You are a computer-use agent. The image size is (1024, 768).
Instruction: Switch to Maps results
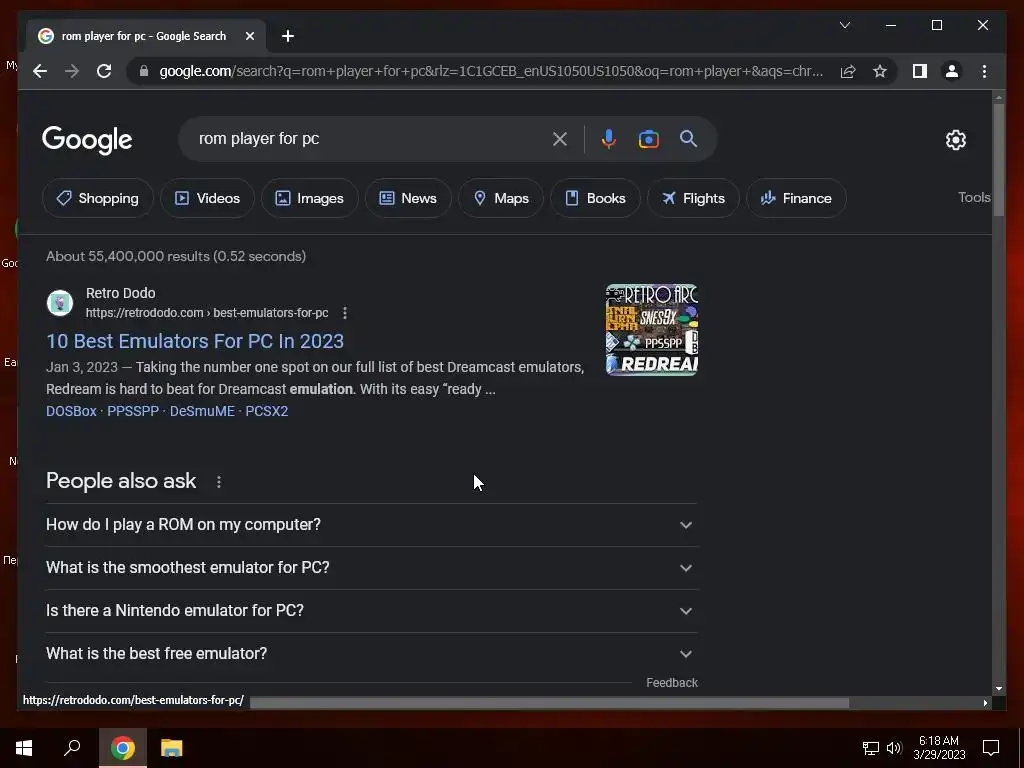coord(501,198)
